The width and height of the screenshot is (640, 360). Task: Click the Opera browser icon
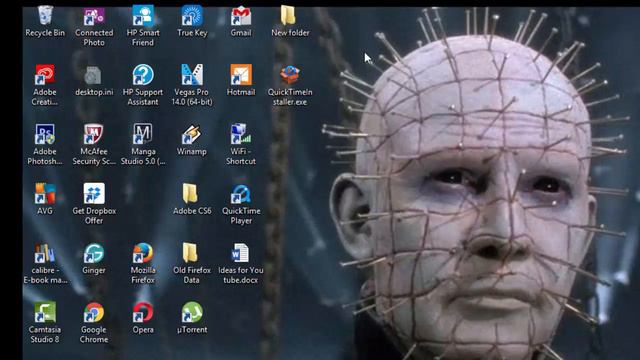[x=143, y=312]
